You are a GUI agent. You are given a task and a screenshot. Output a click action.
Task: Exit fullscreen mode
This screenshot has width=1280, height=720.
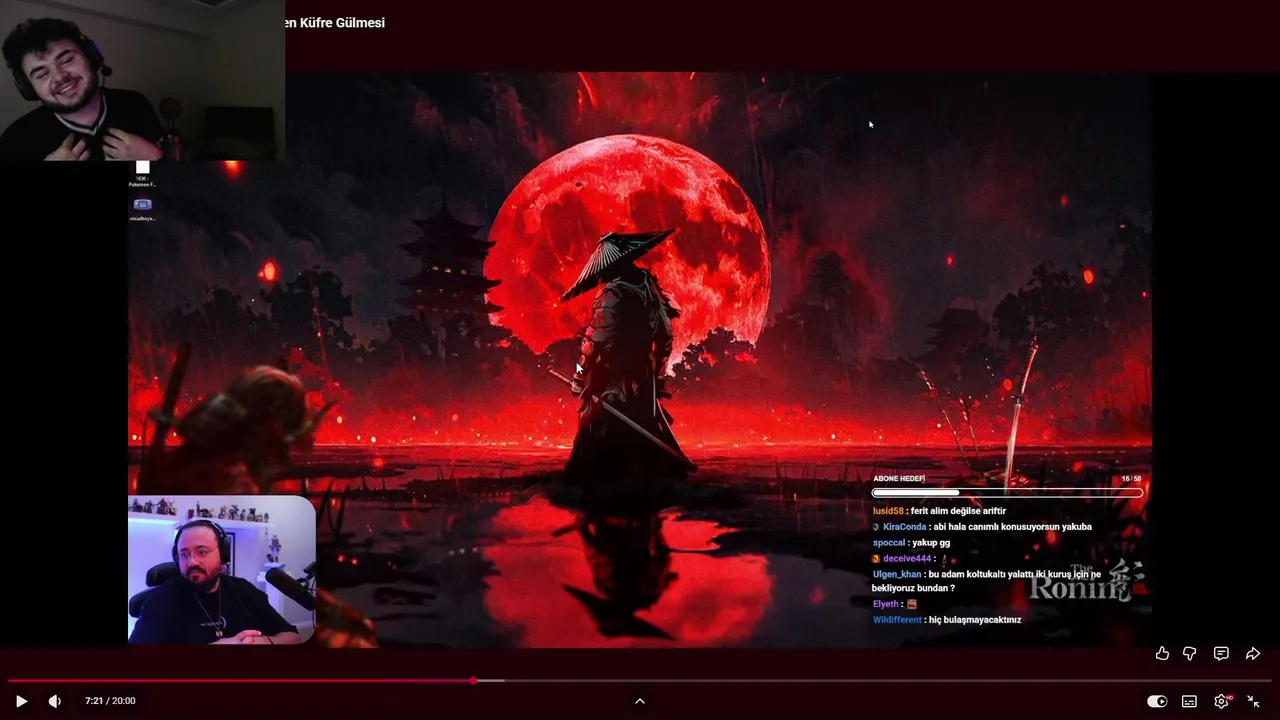click(1253, 701)
